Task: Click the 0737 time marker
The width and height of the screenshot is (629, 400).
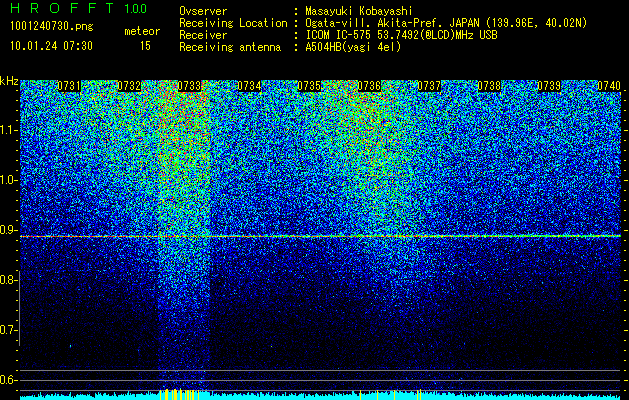Action: (x=429, y=86)
